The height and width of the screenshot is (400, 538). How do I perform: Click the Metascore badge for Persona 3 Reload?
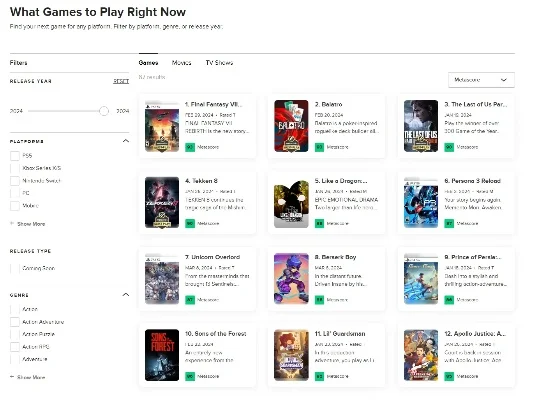pyautogui.click(x=449, y=223)
